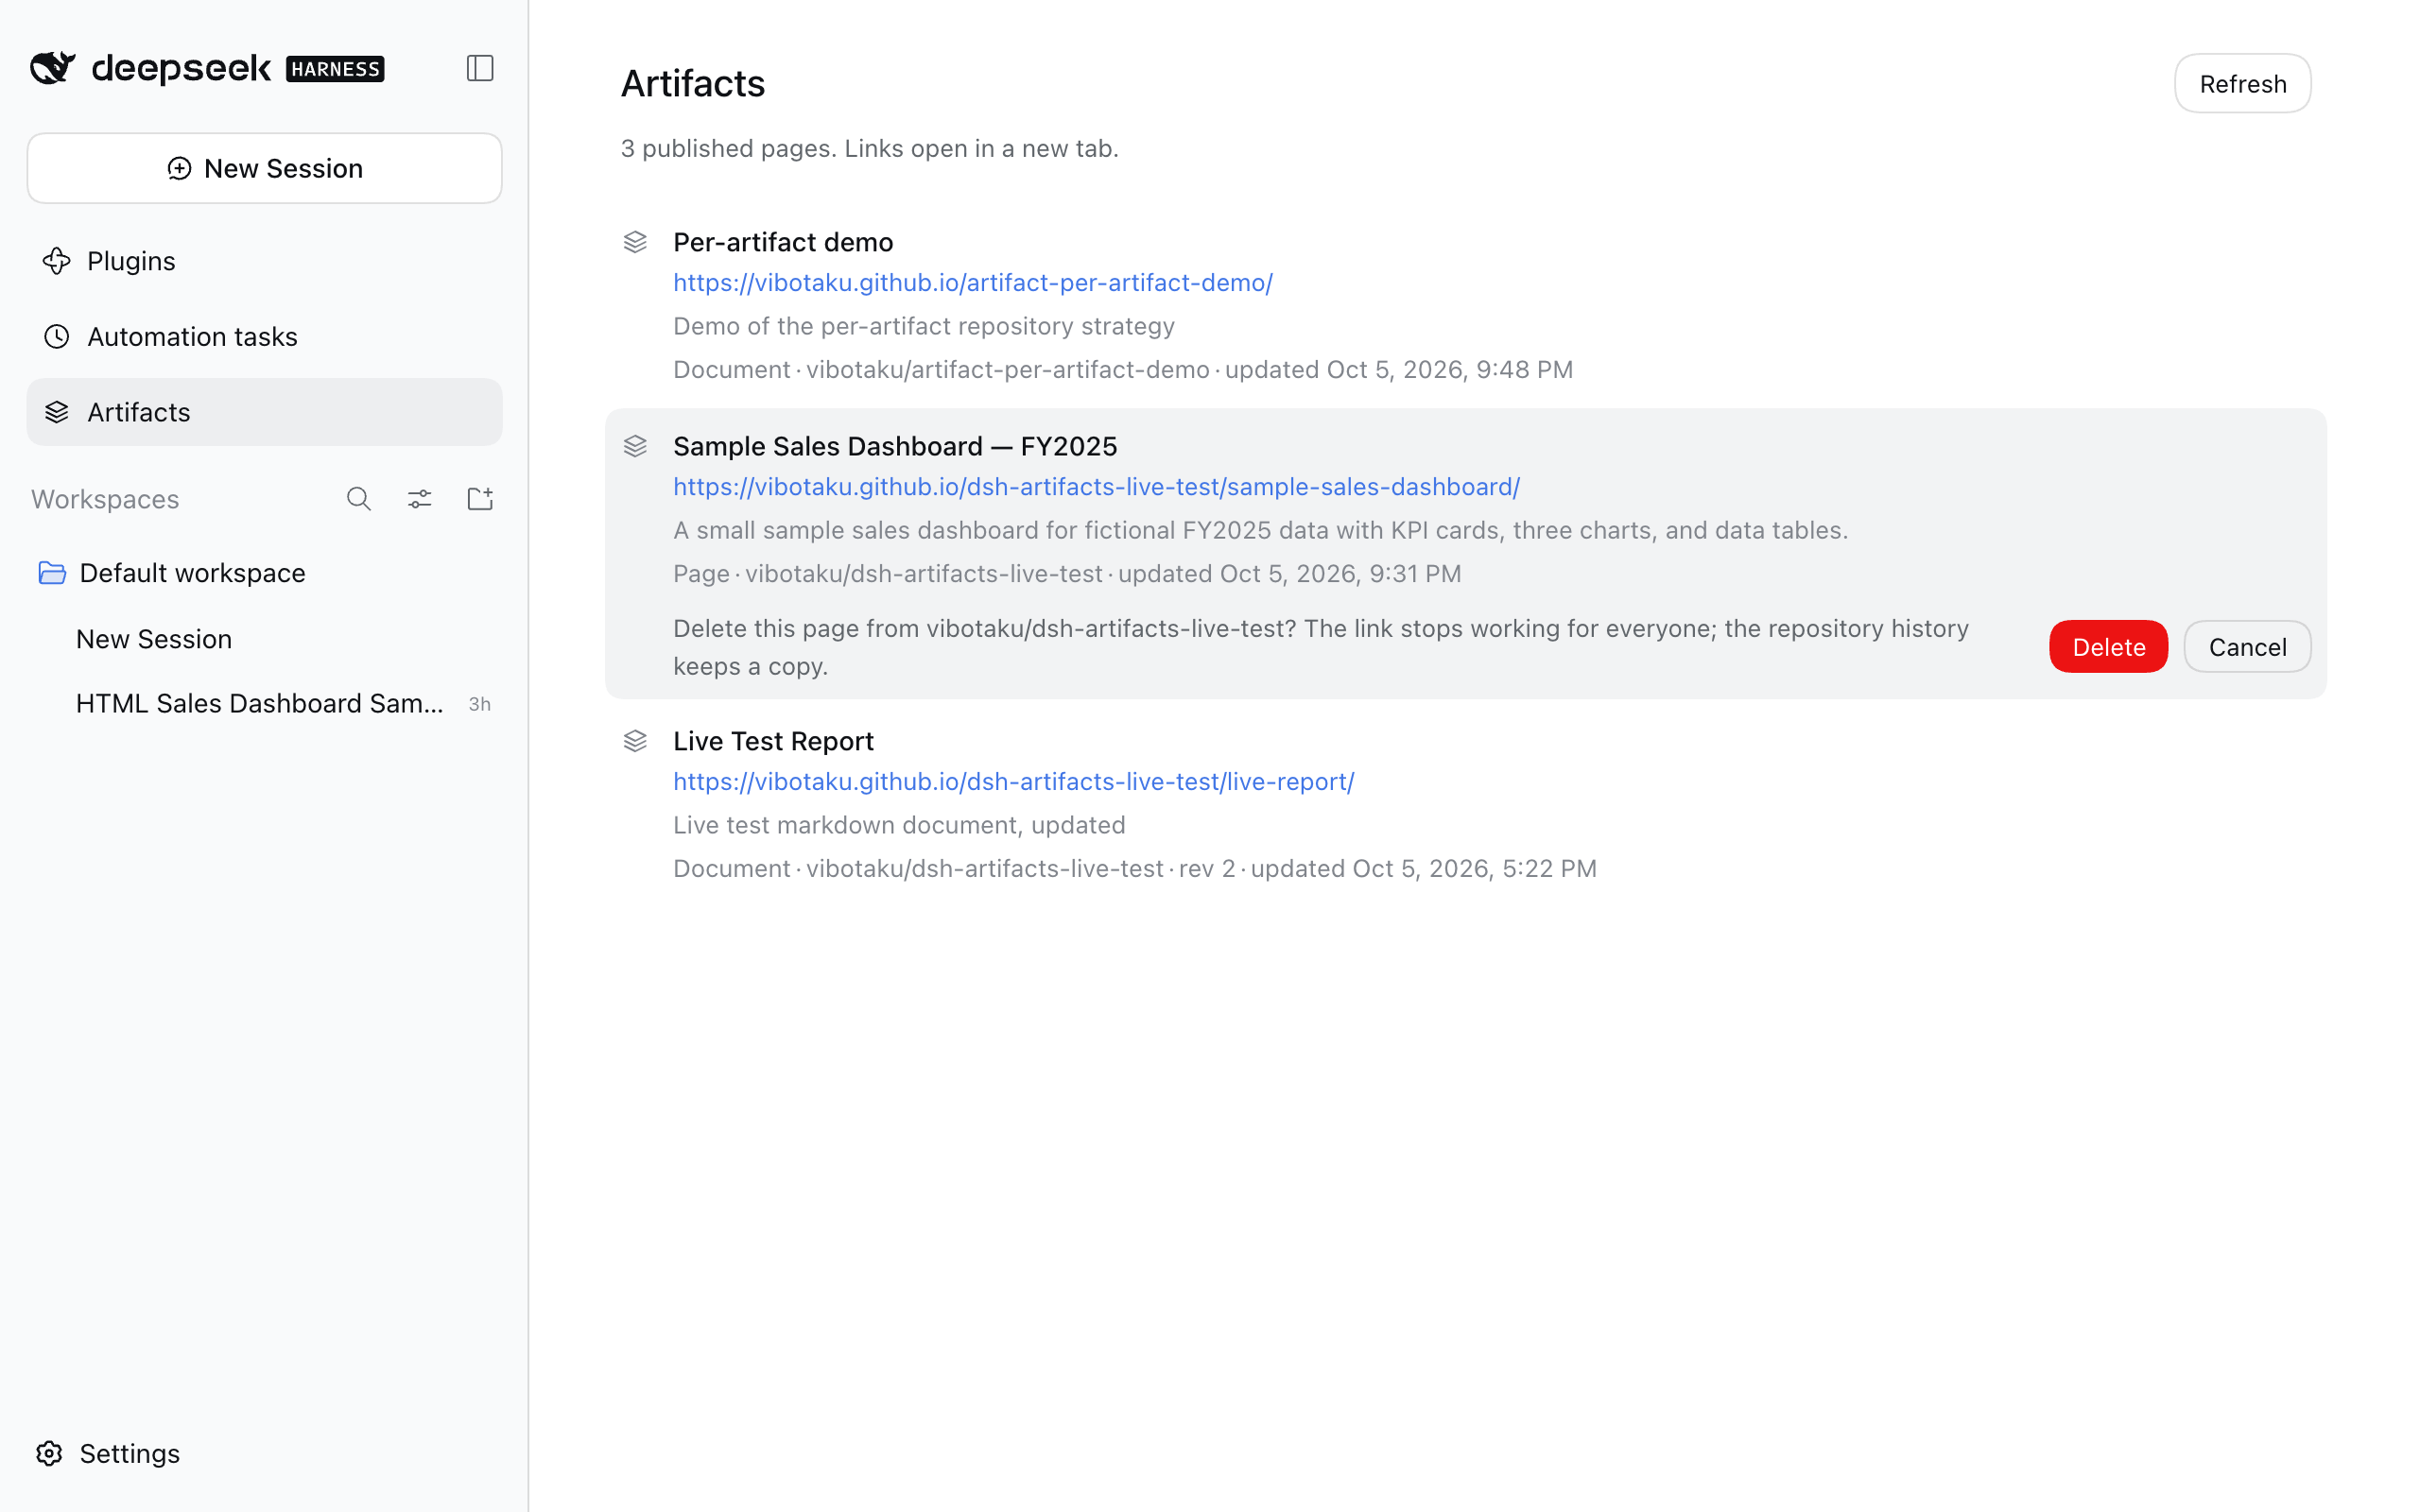The image size is (2420, 1512).
Task: Click the 3h timestamp on HTML Sales Dashboard session
Action: pos(480,704)
